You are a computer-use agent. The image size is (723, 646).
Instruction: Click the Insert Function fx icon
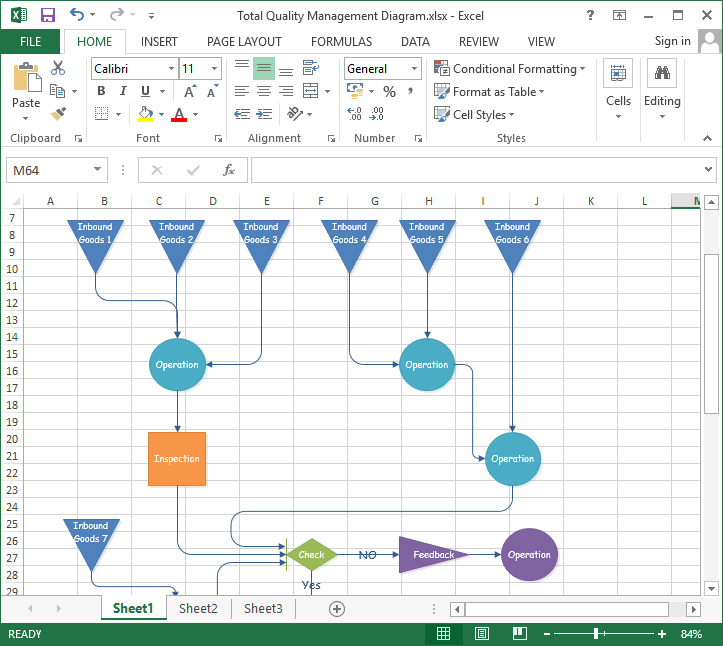(229, 170)
